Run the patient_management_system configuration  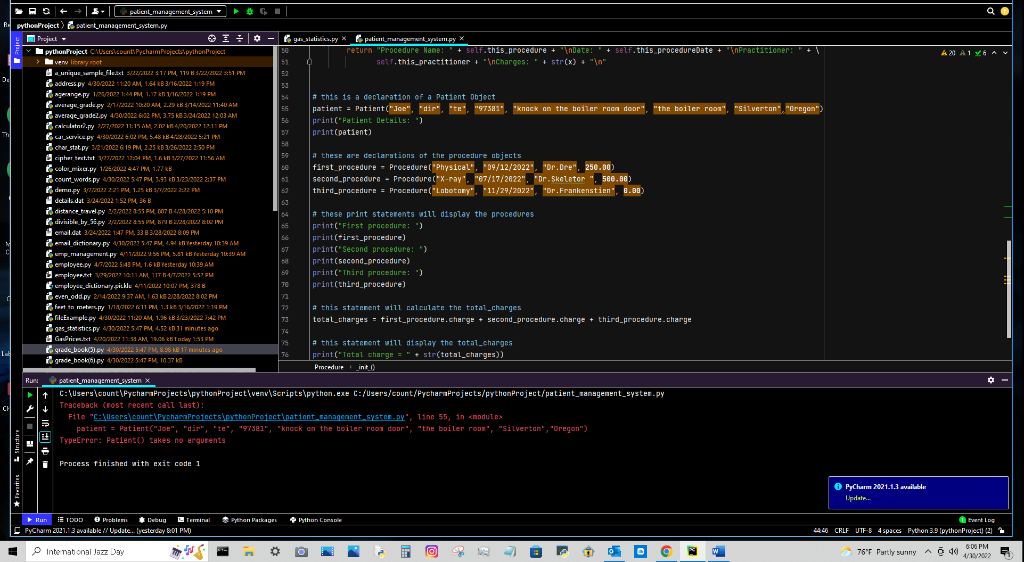point(235,10)
